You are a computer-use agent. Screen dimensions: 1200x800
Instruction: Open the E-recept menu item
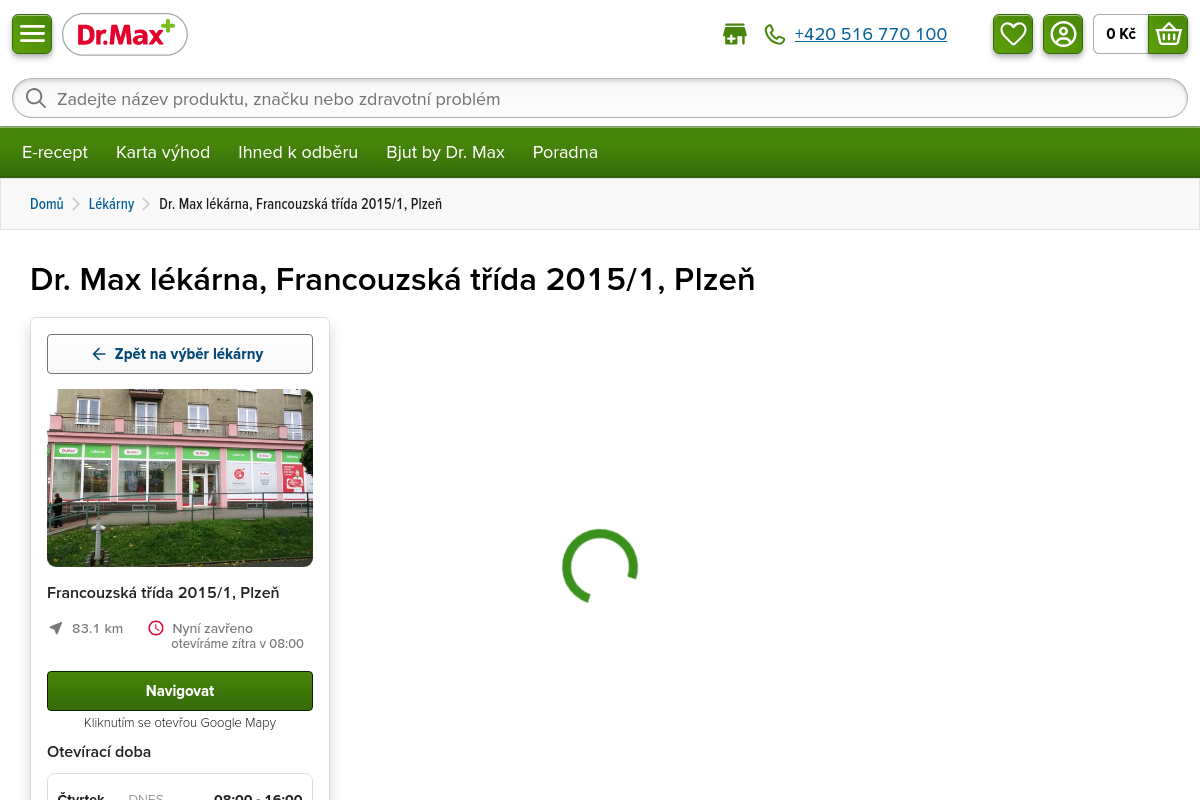tap(55, 152)
